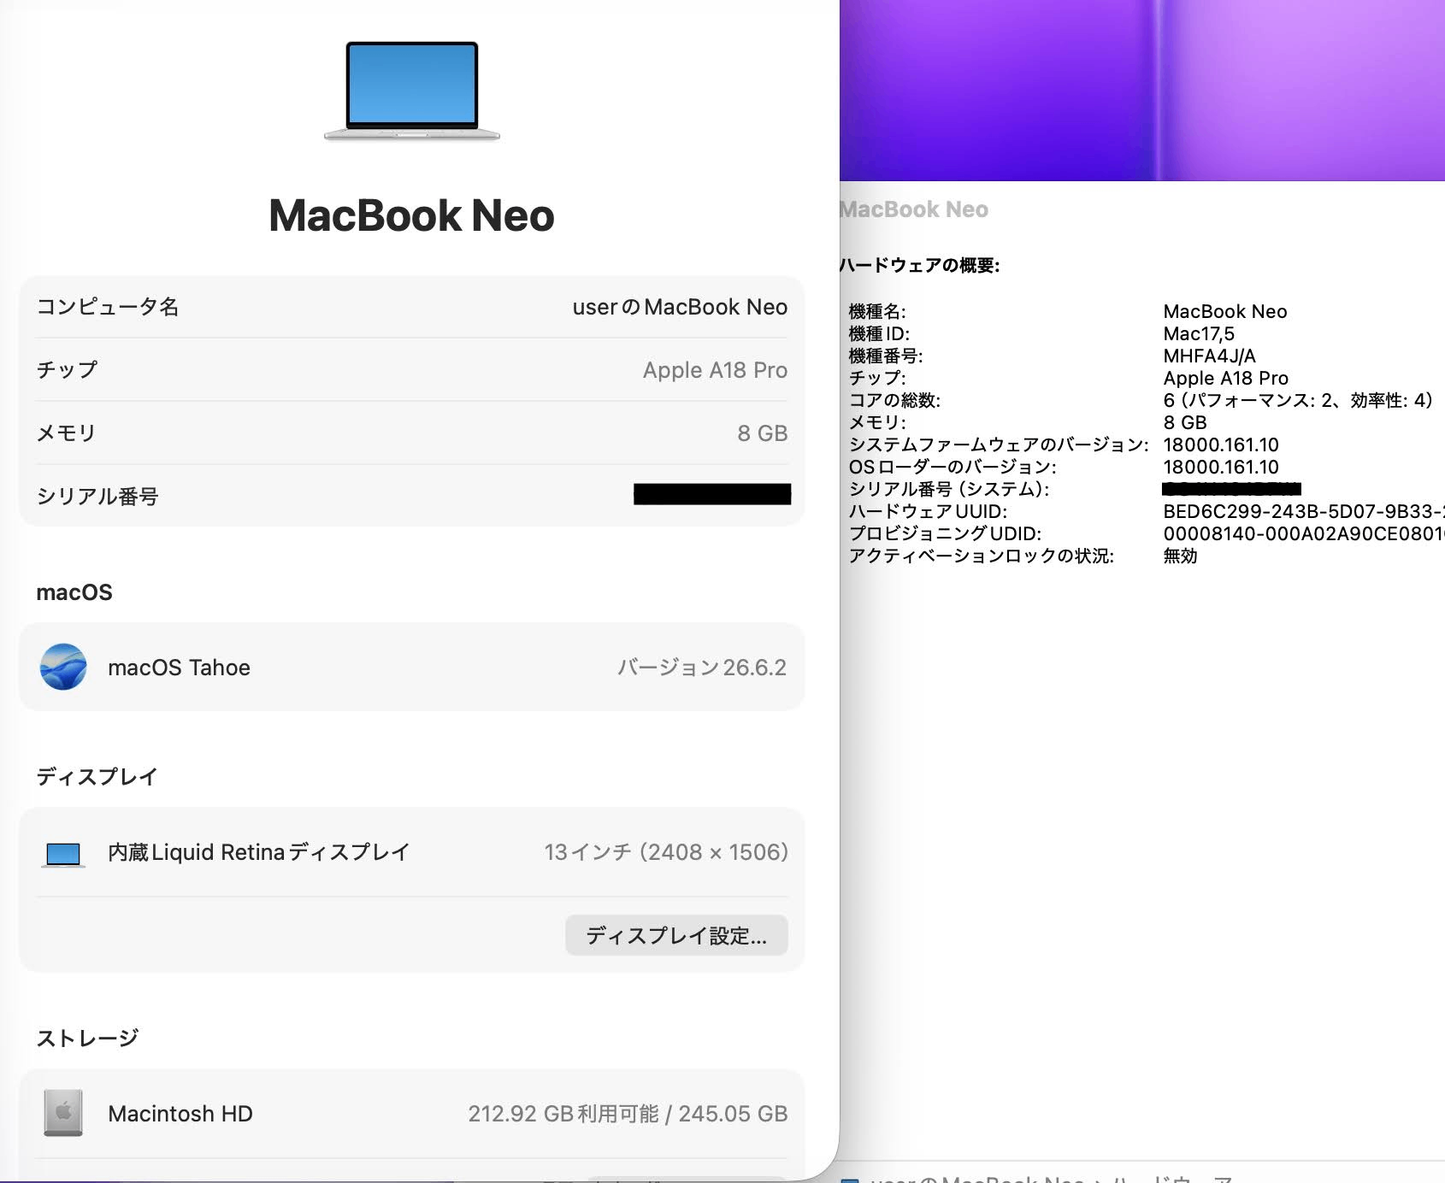This screenshot has height=1183, width=1445.
Task: Click メモリ label in System Information
Action: point(877,422)
